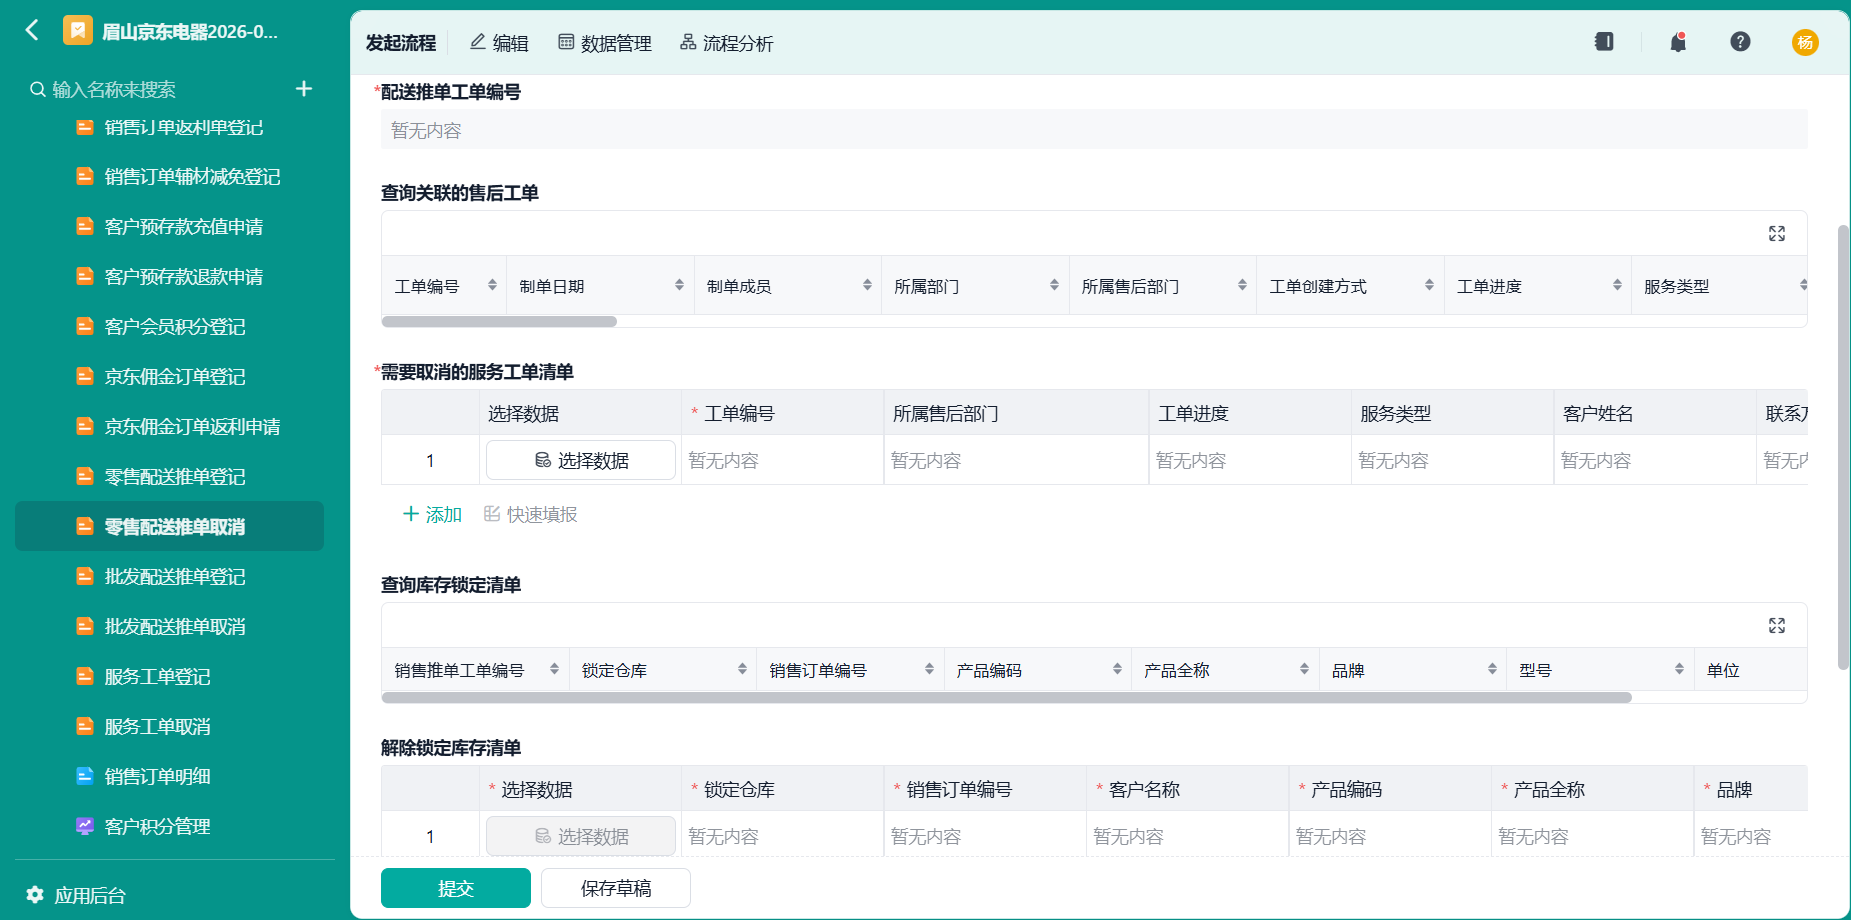Sort by 销售推单工单编号 column arrows

tap(554, 669)
